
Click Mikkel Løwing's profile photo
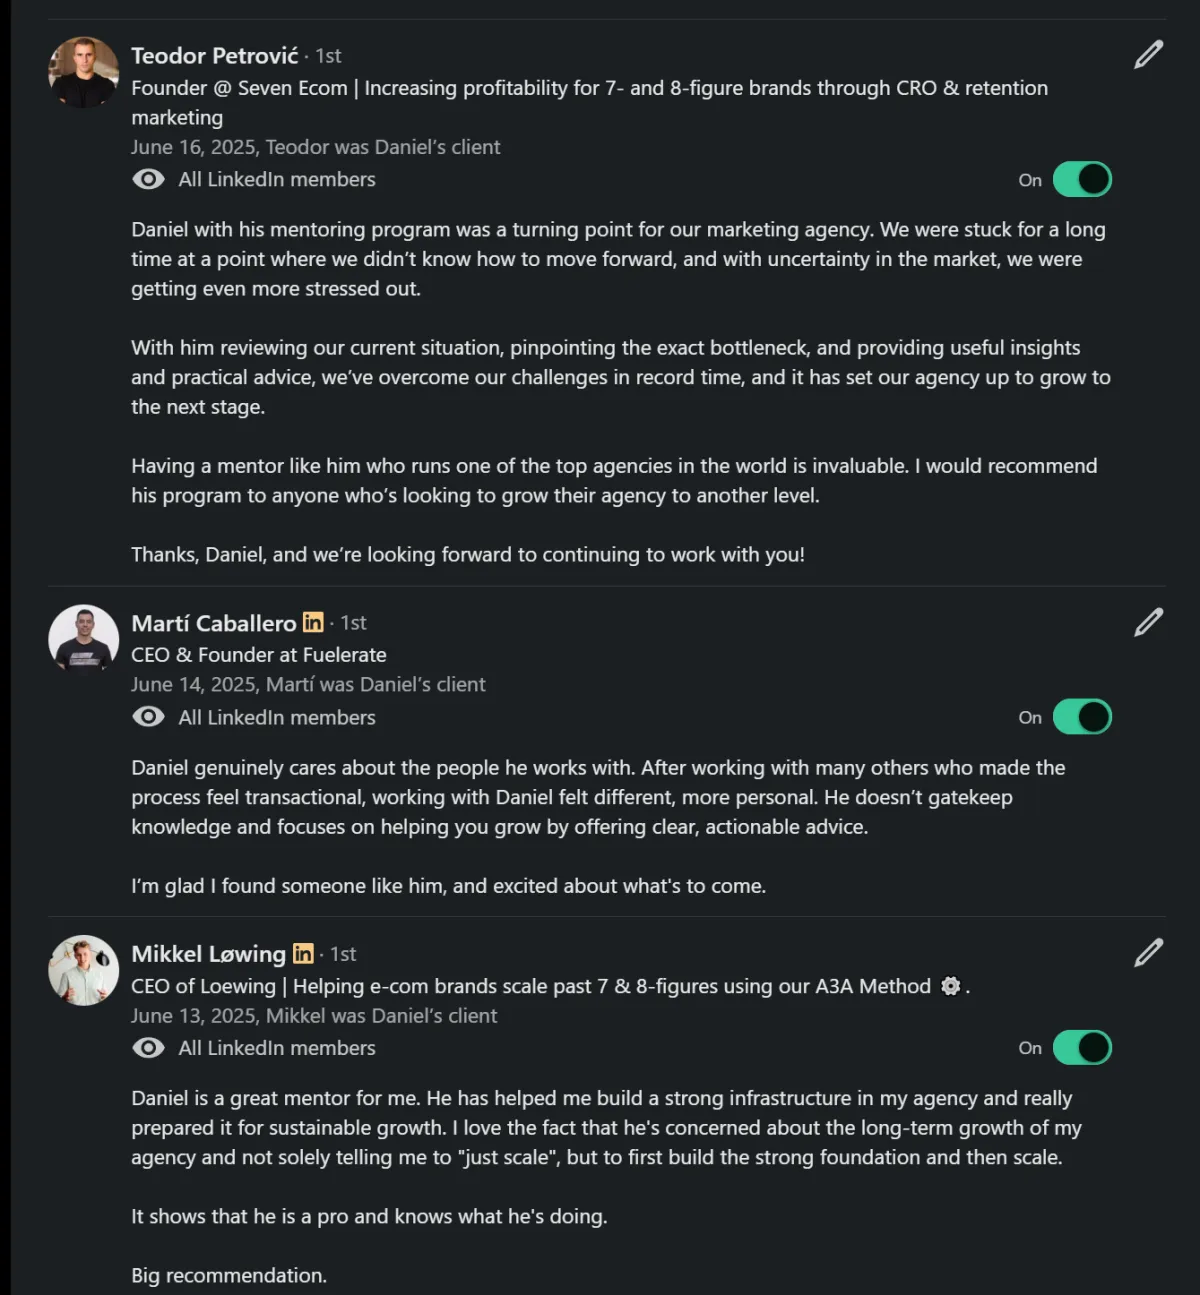click(84, 970)
